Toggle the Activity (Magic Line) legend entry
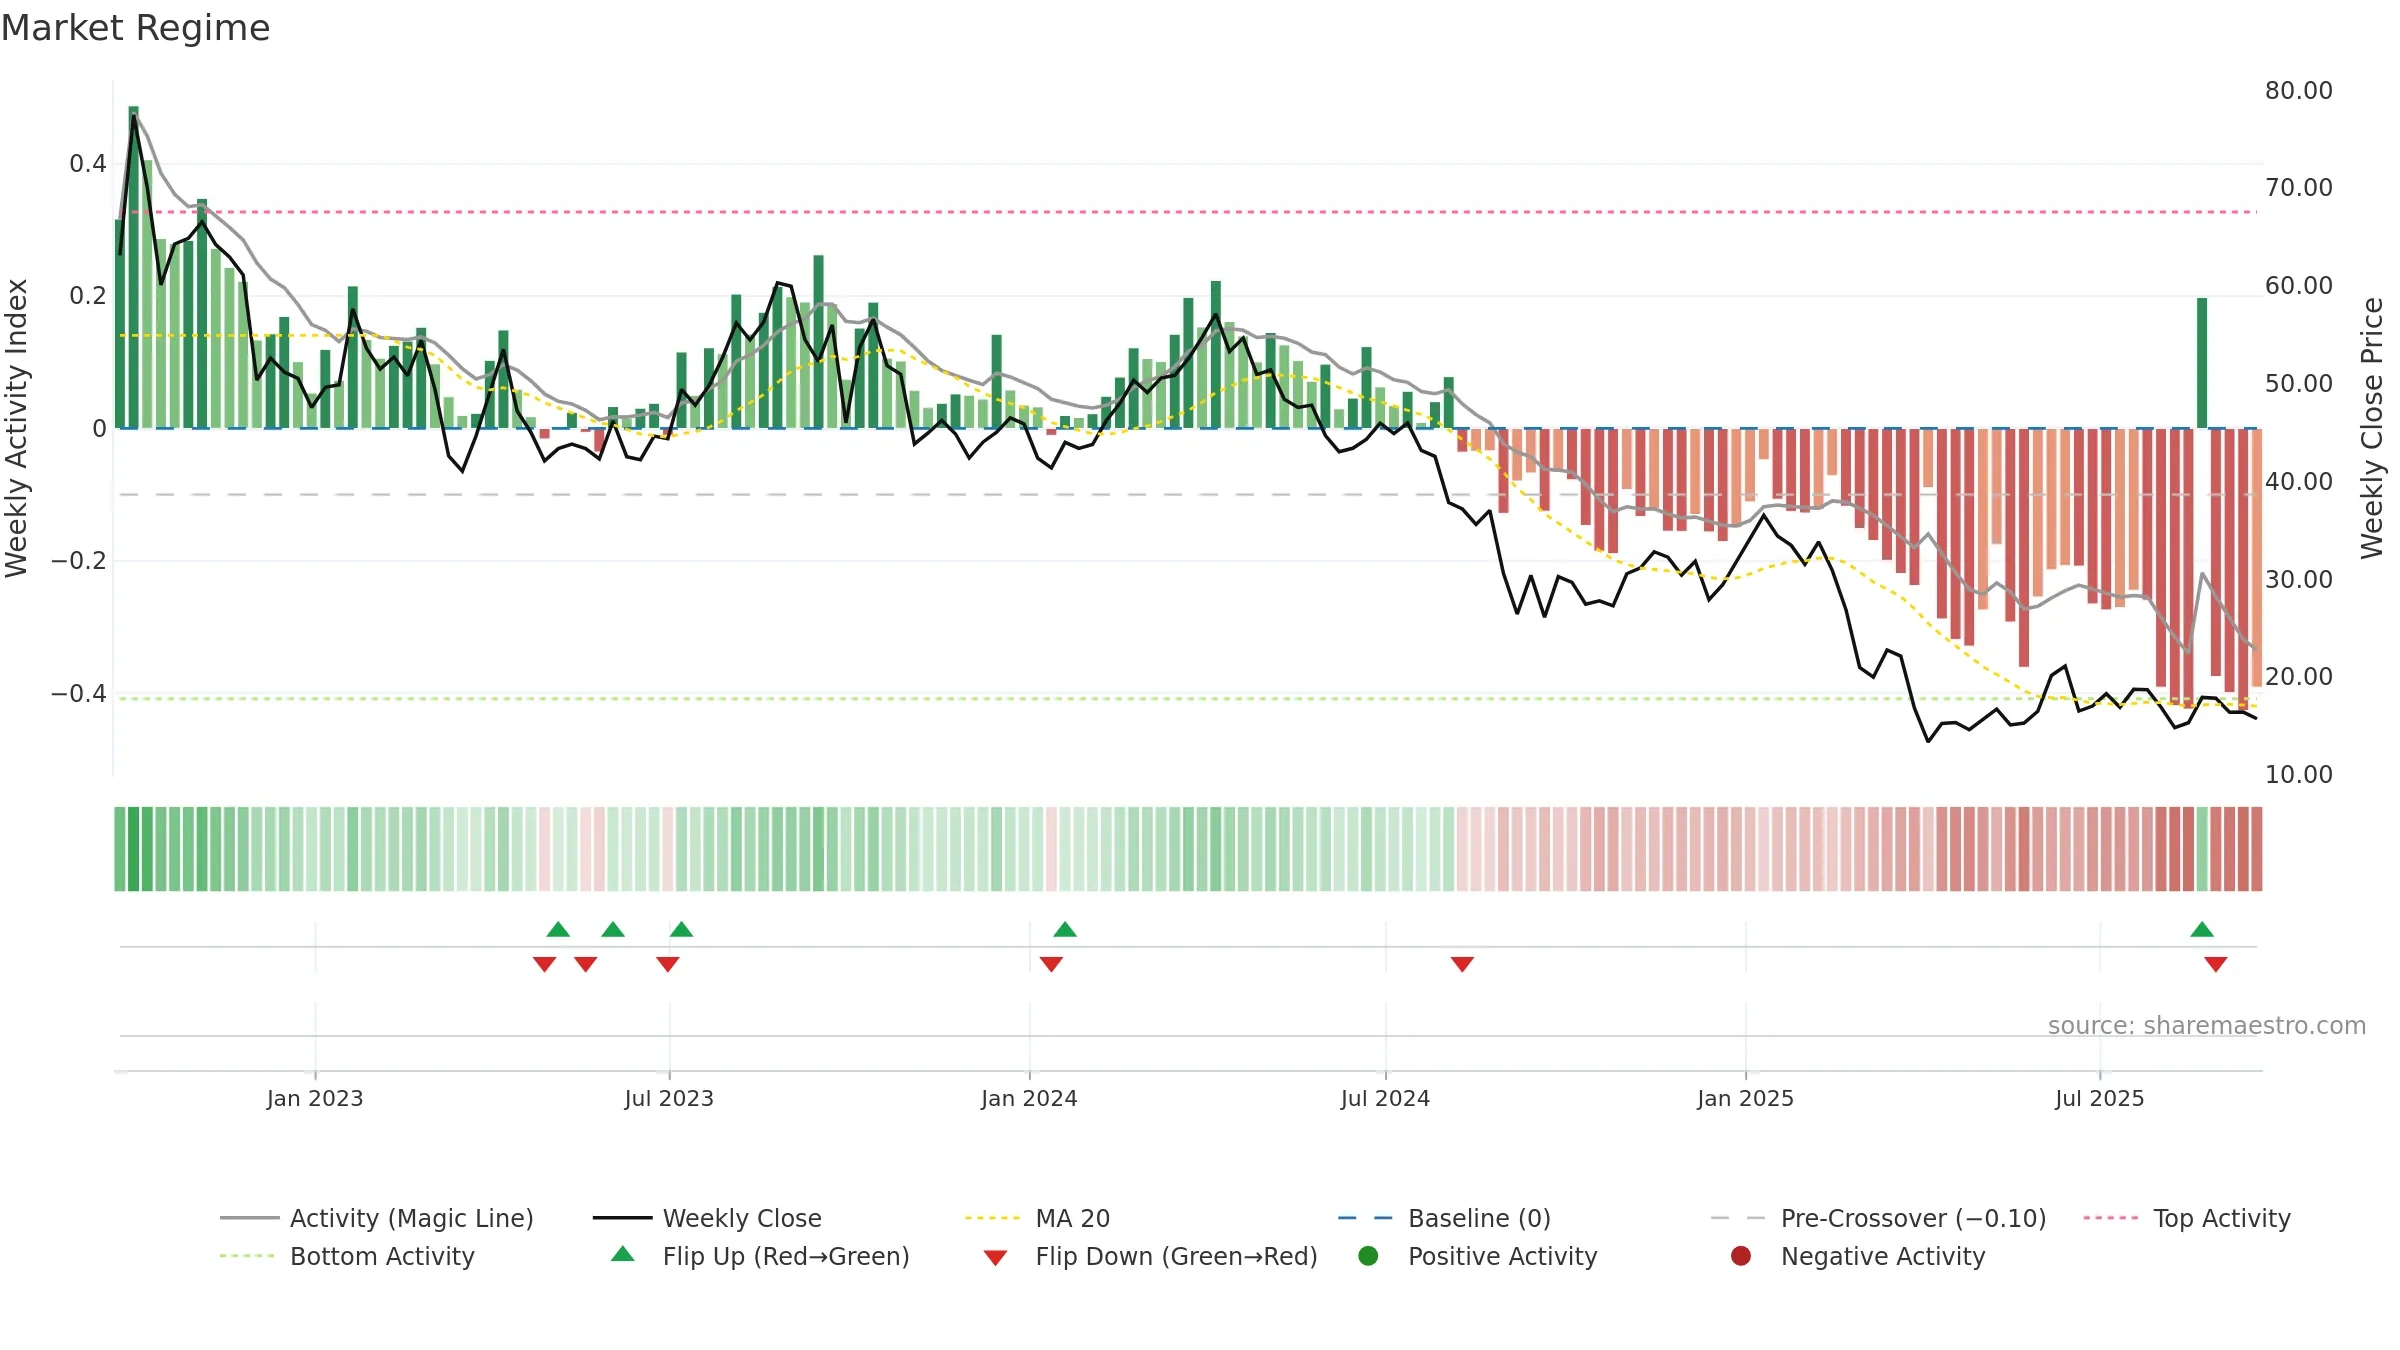The height and width of the screenshot is (1350, 2400). click(x=377, y=1218)
